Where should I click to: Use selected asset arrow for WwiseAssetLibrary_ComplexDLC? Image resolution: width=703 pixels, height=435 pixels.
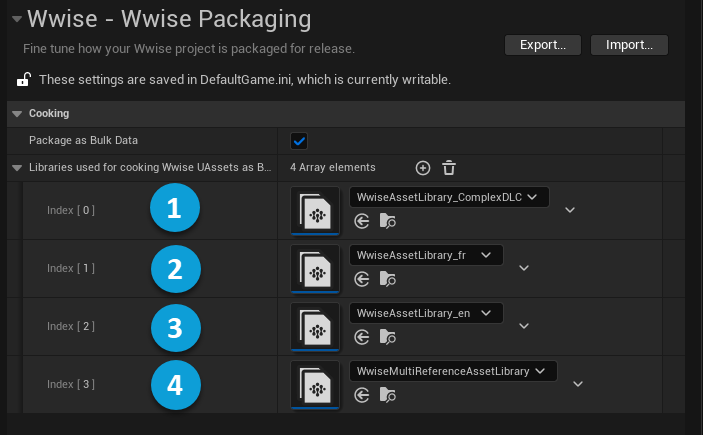tap(362, 221)
